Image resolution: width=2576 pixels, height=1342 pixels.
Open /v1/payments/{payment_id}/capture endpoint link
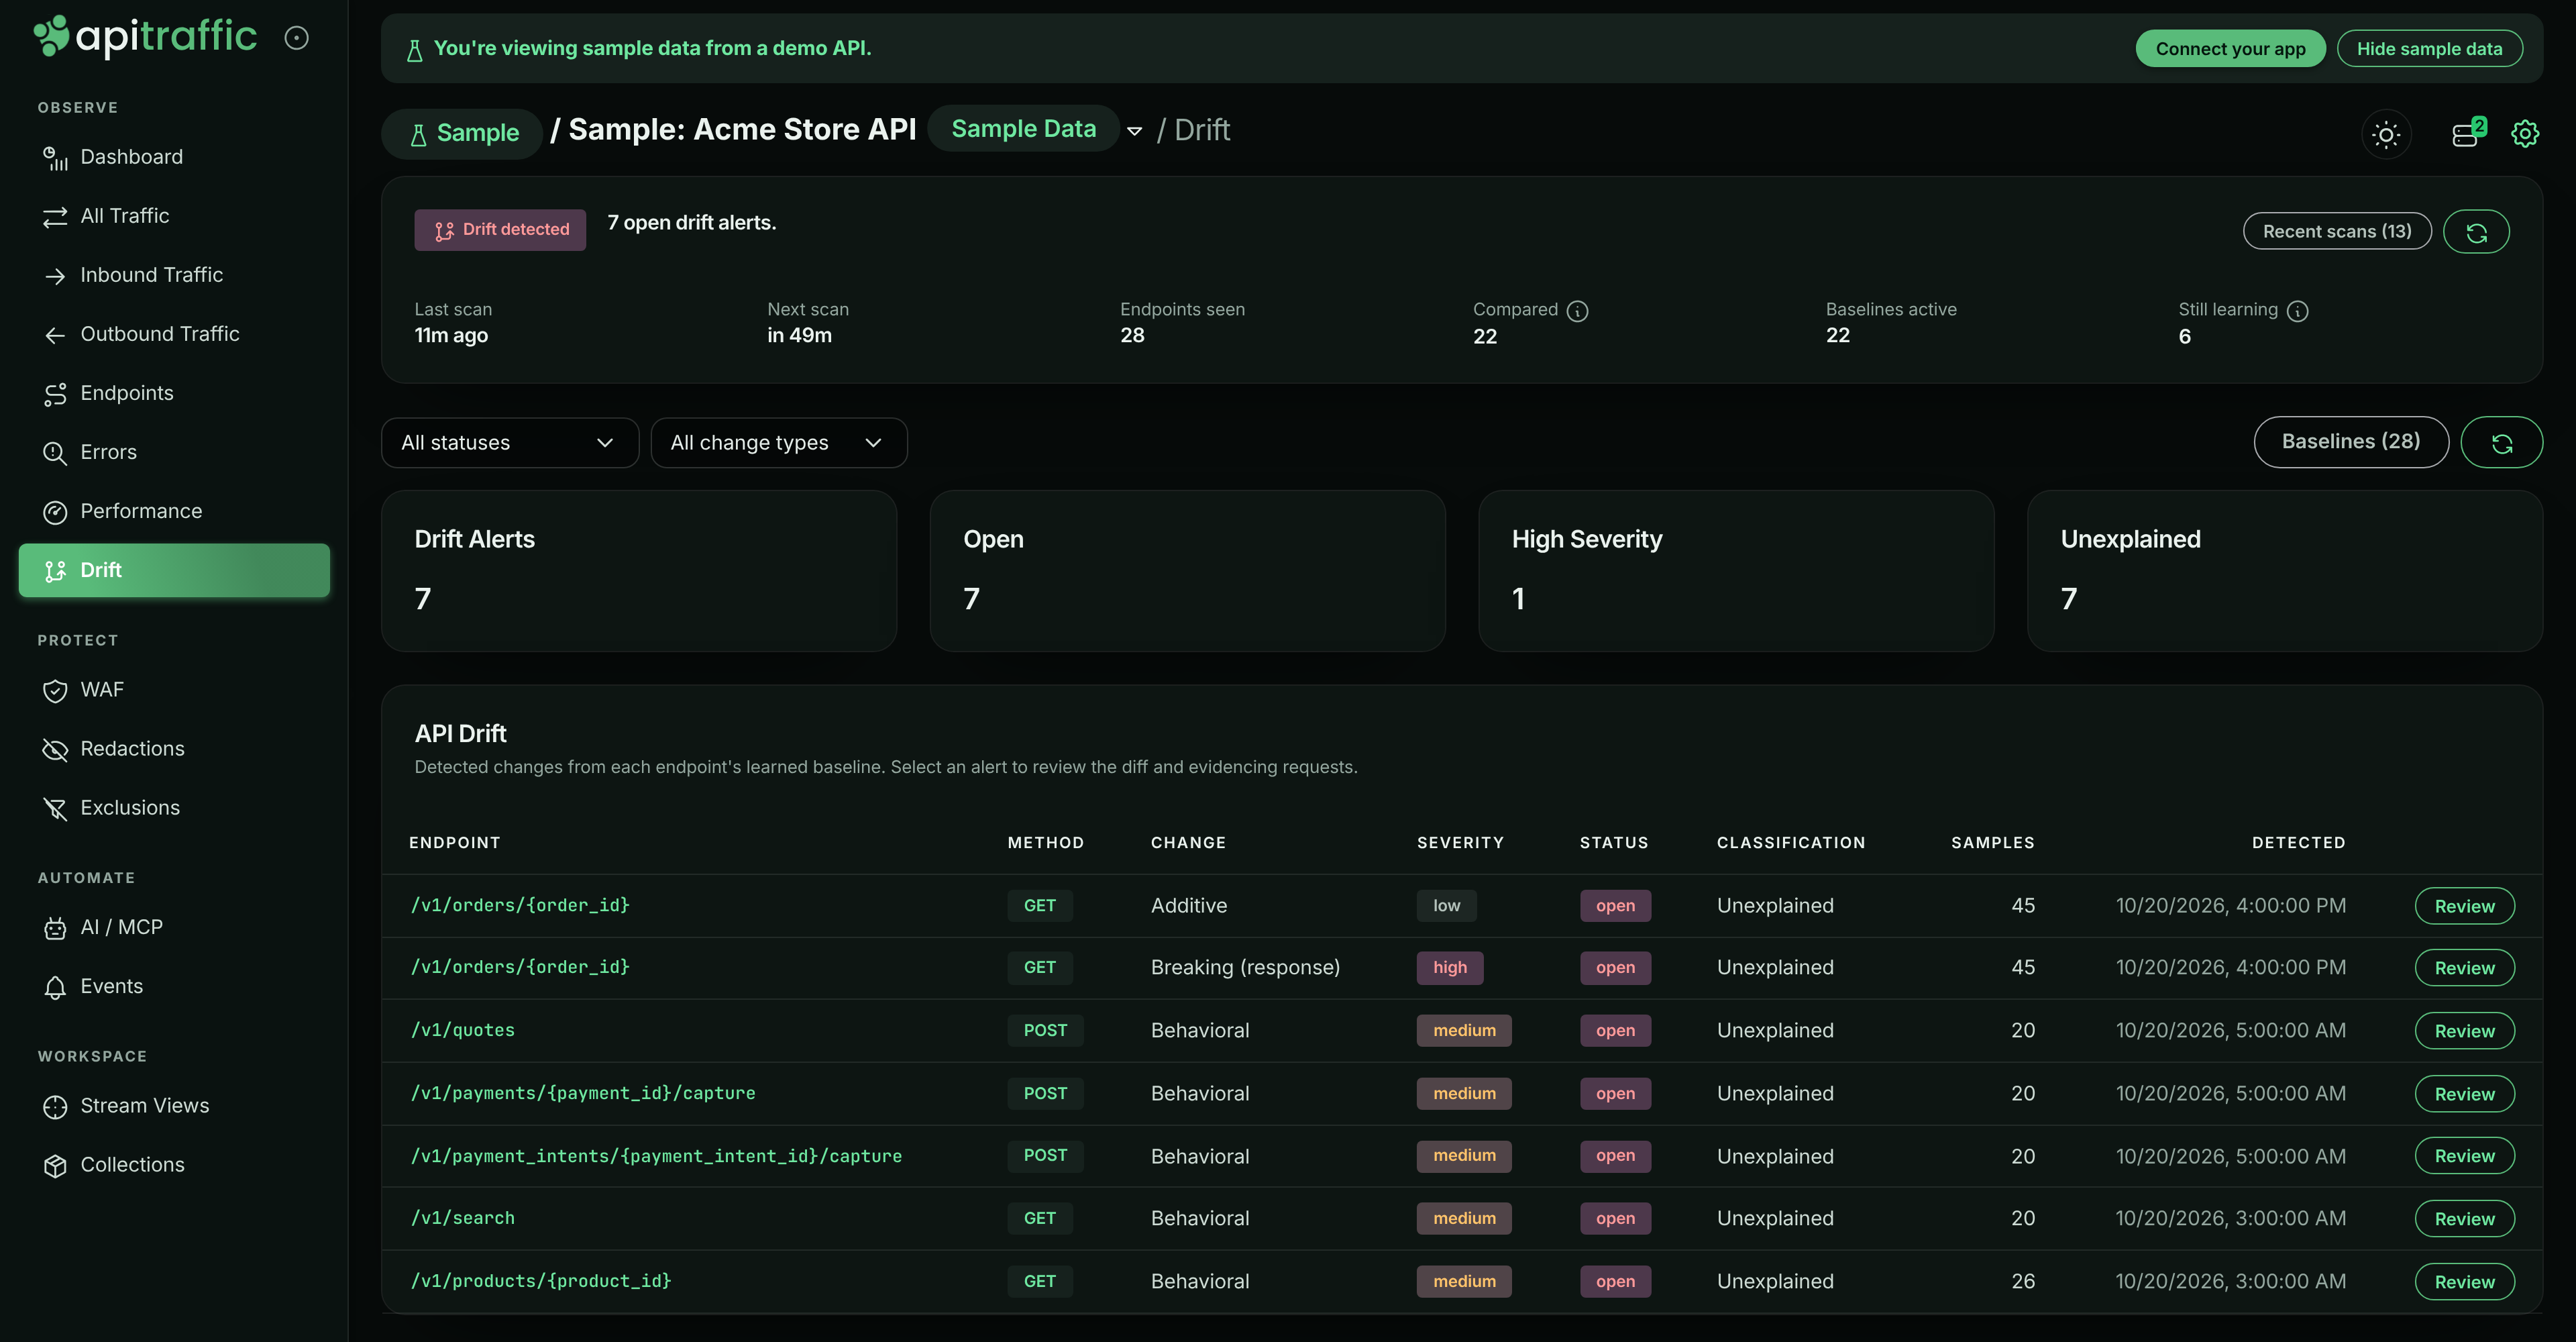[583, 1093]
